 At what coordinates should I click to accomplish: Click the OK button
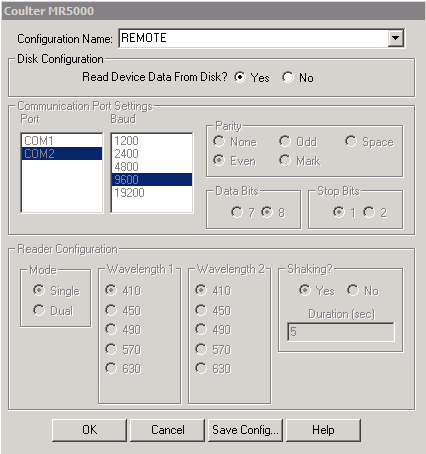pyautogui.click(x=89, y=430)
